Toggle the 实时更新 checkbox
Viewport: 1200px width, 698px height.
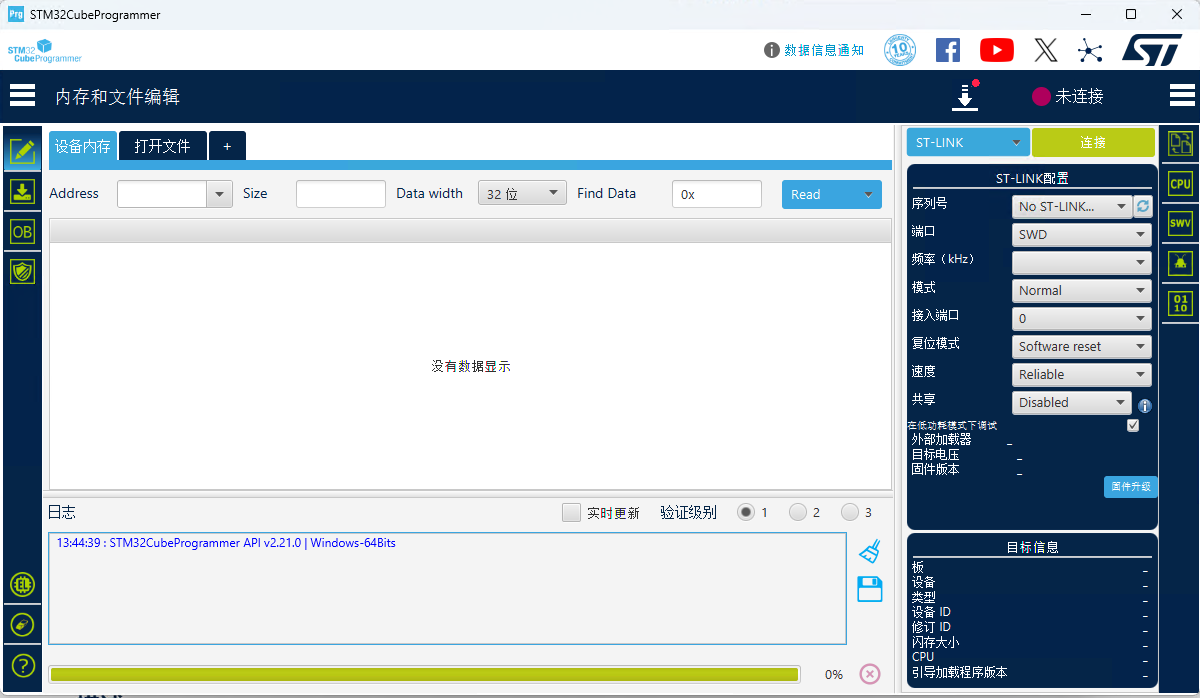[571, 512]
